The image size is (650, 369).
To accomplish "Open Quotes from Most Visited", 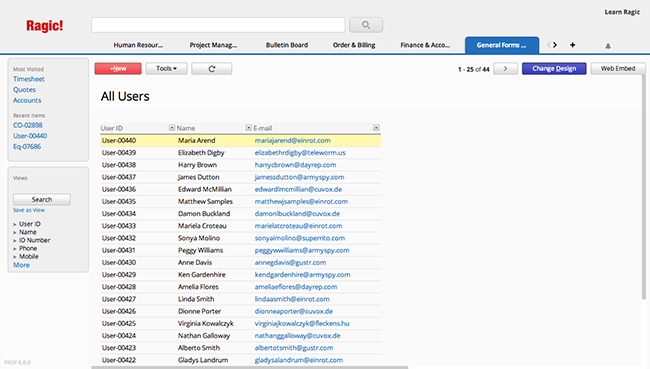I will [24, 90].
